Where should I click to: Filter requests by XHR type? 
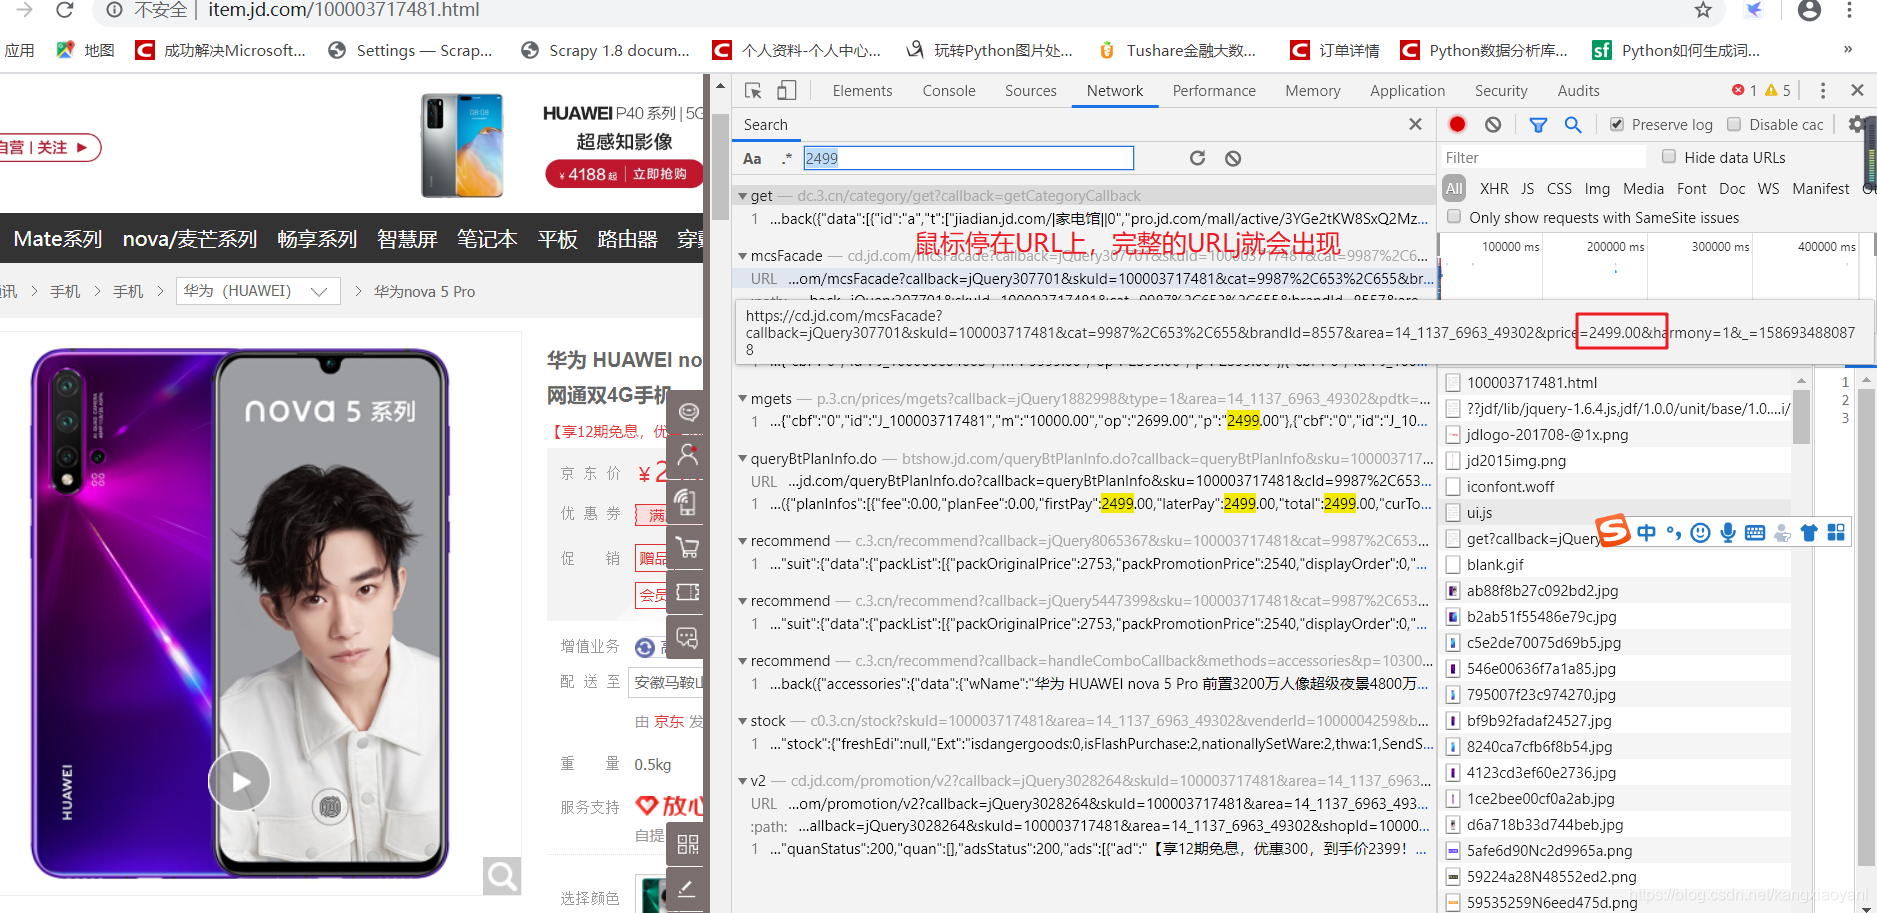(1494, 188)
